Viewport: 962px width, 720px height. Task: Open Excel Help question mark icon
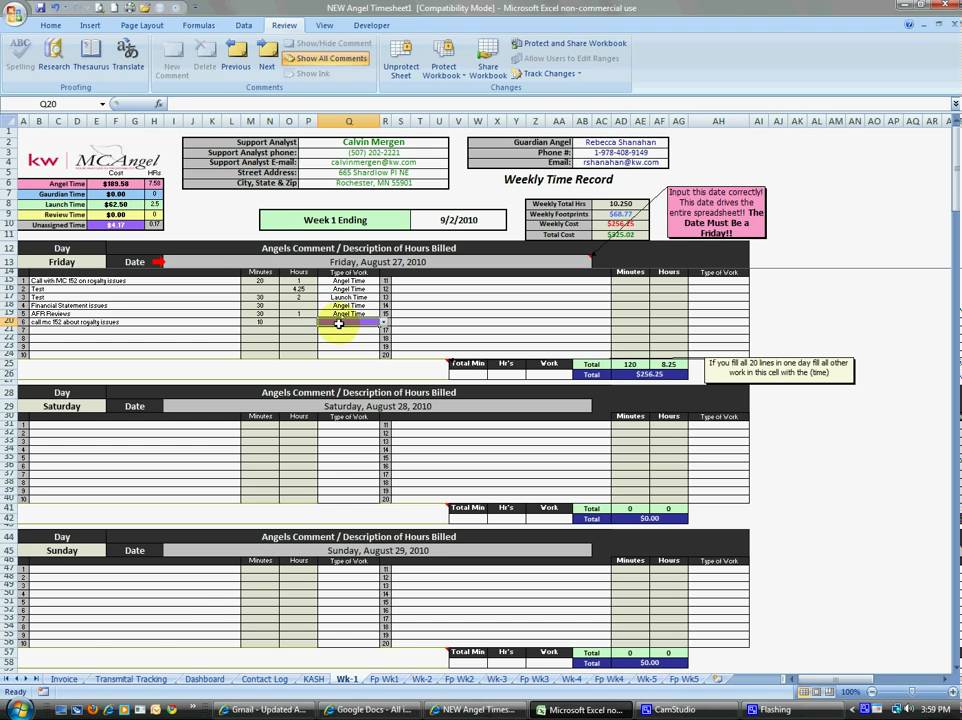[909, 25]
